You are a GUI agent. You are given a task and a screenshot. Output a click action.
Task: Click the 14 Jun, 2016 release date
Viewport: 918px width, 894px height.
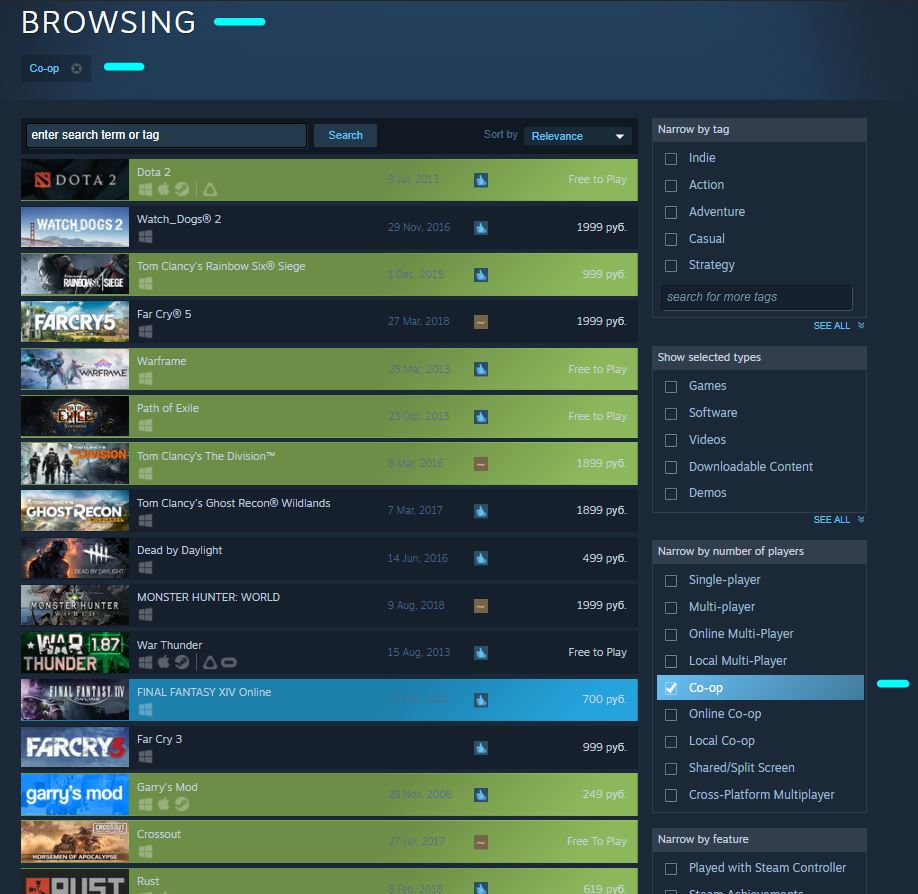pyautogui.click(x=417, y=558)
